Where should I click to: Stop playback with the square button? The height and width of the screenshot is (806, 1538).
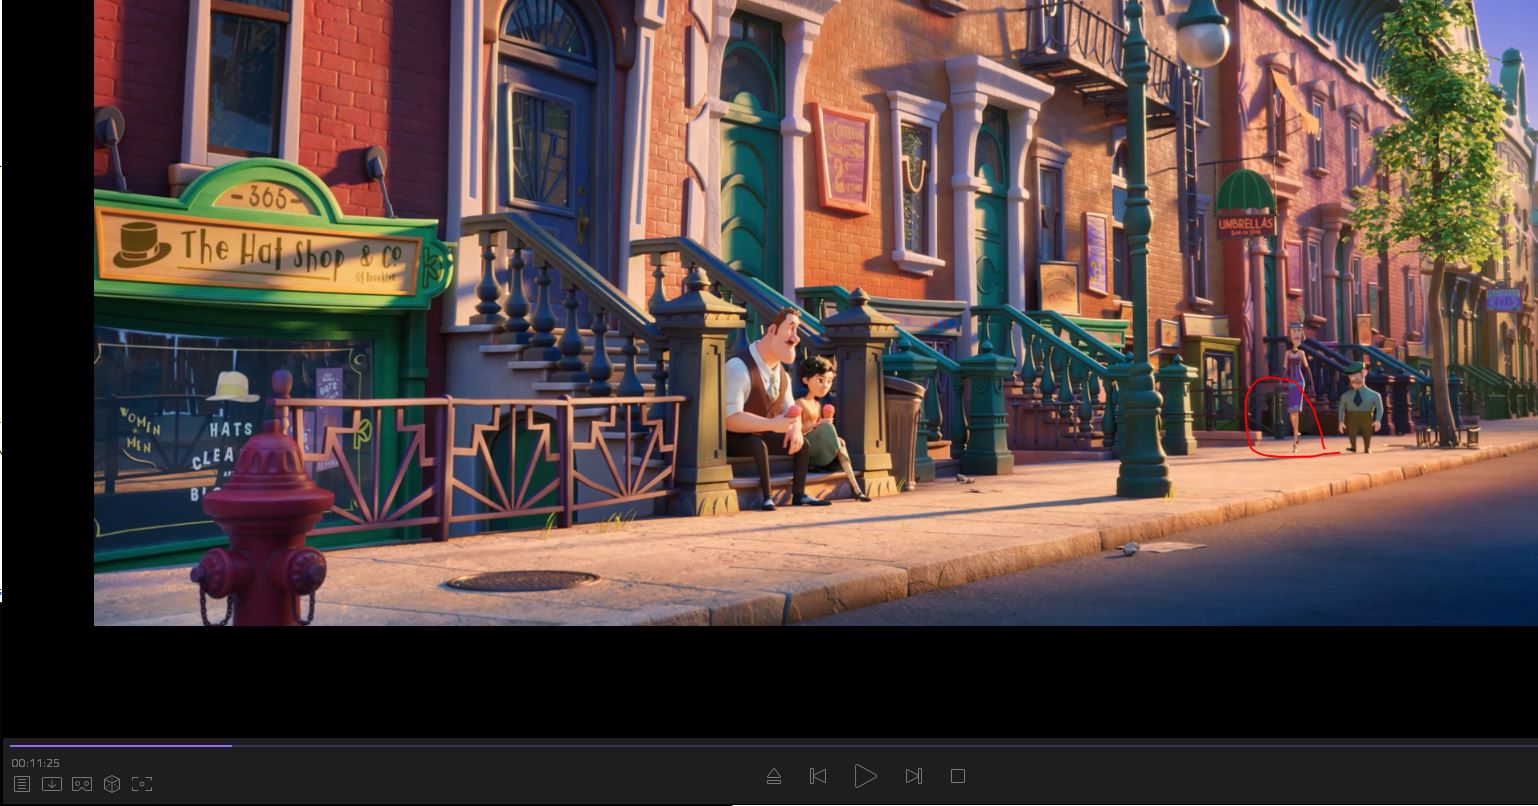click(958, 776)
